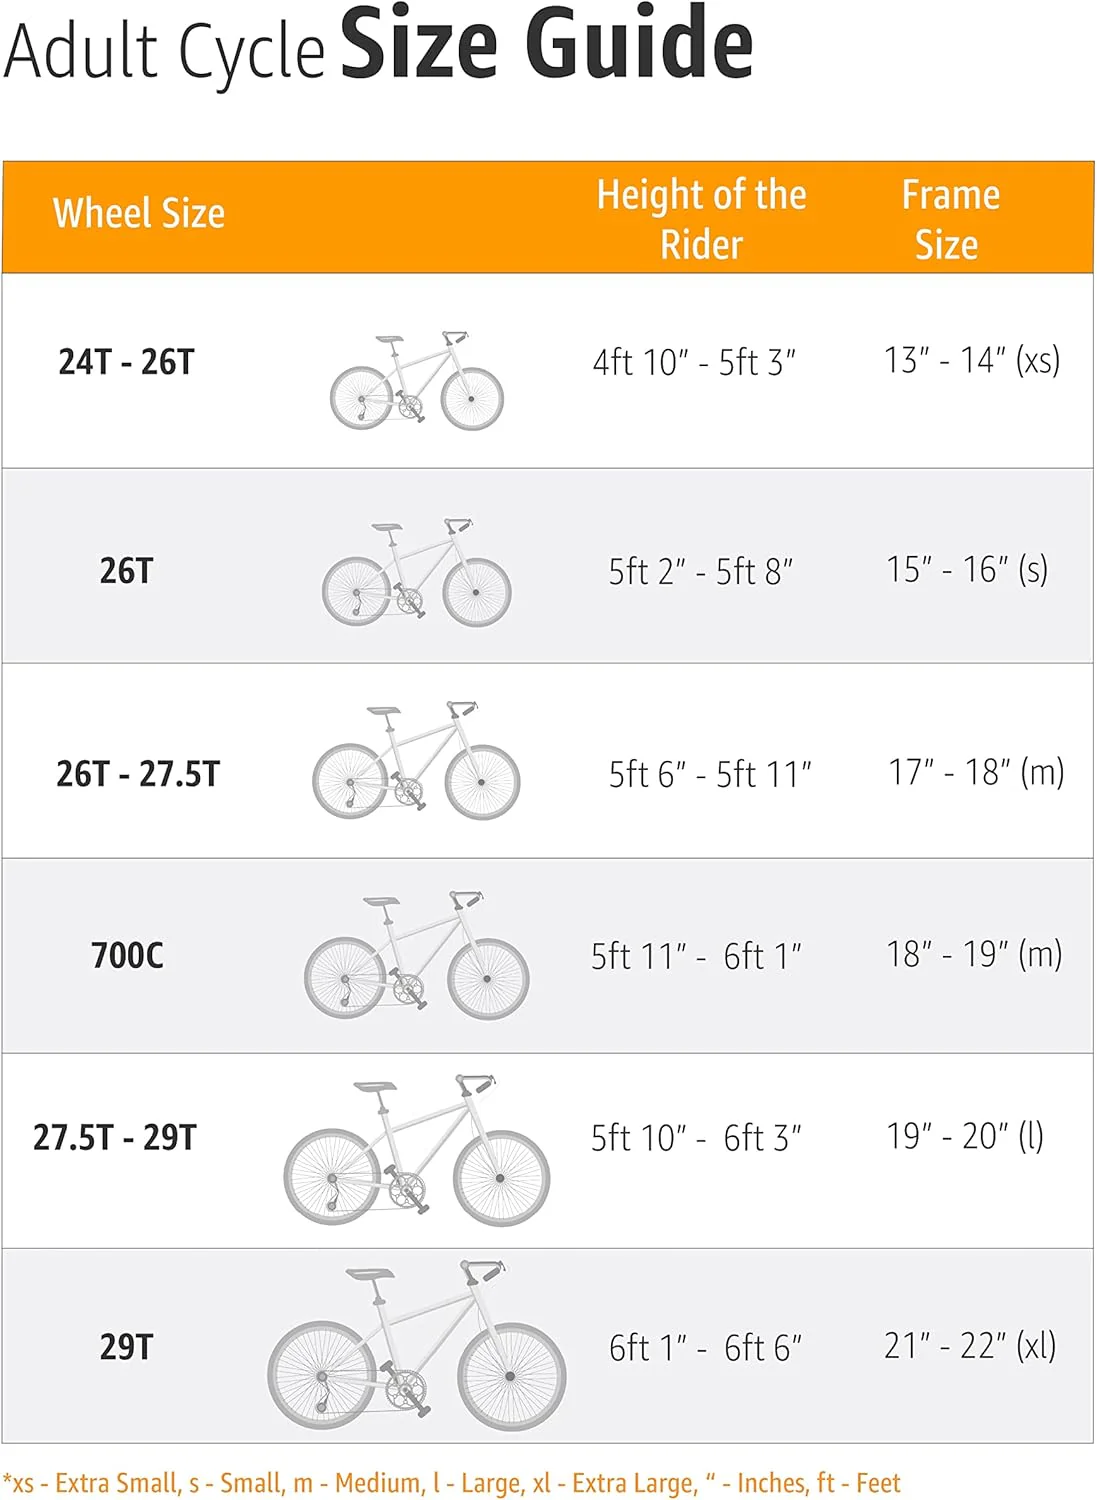
Task: Click the orange abbreviation footnote at the bottom
Action: pos(451,1483)
